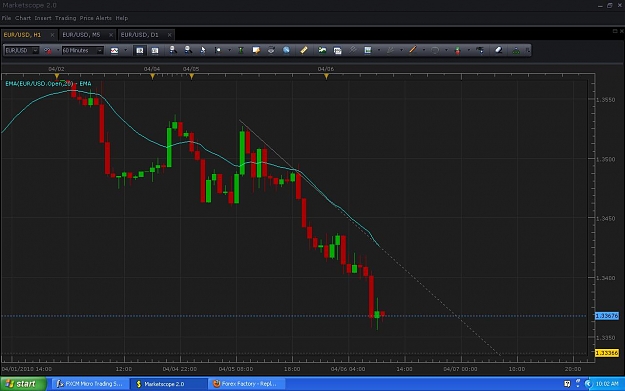Select the ellipse shape drawing tool
Viewport: 625px width, 391px height.
(435, 50)
